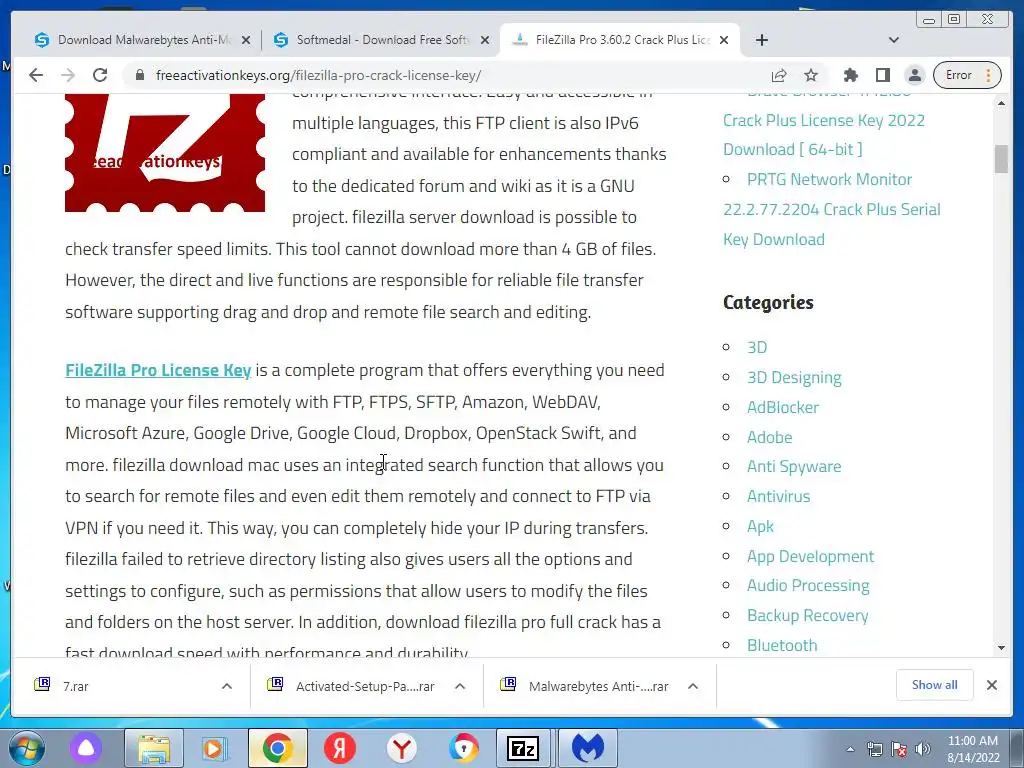Click the network tray icon

point(875,749)
